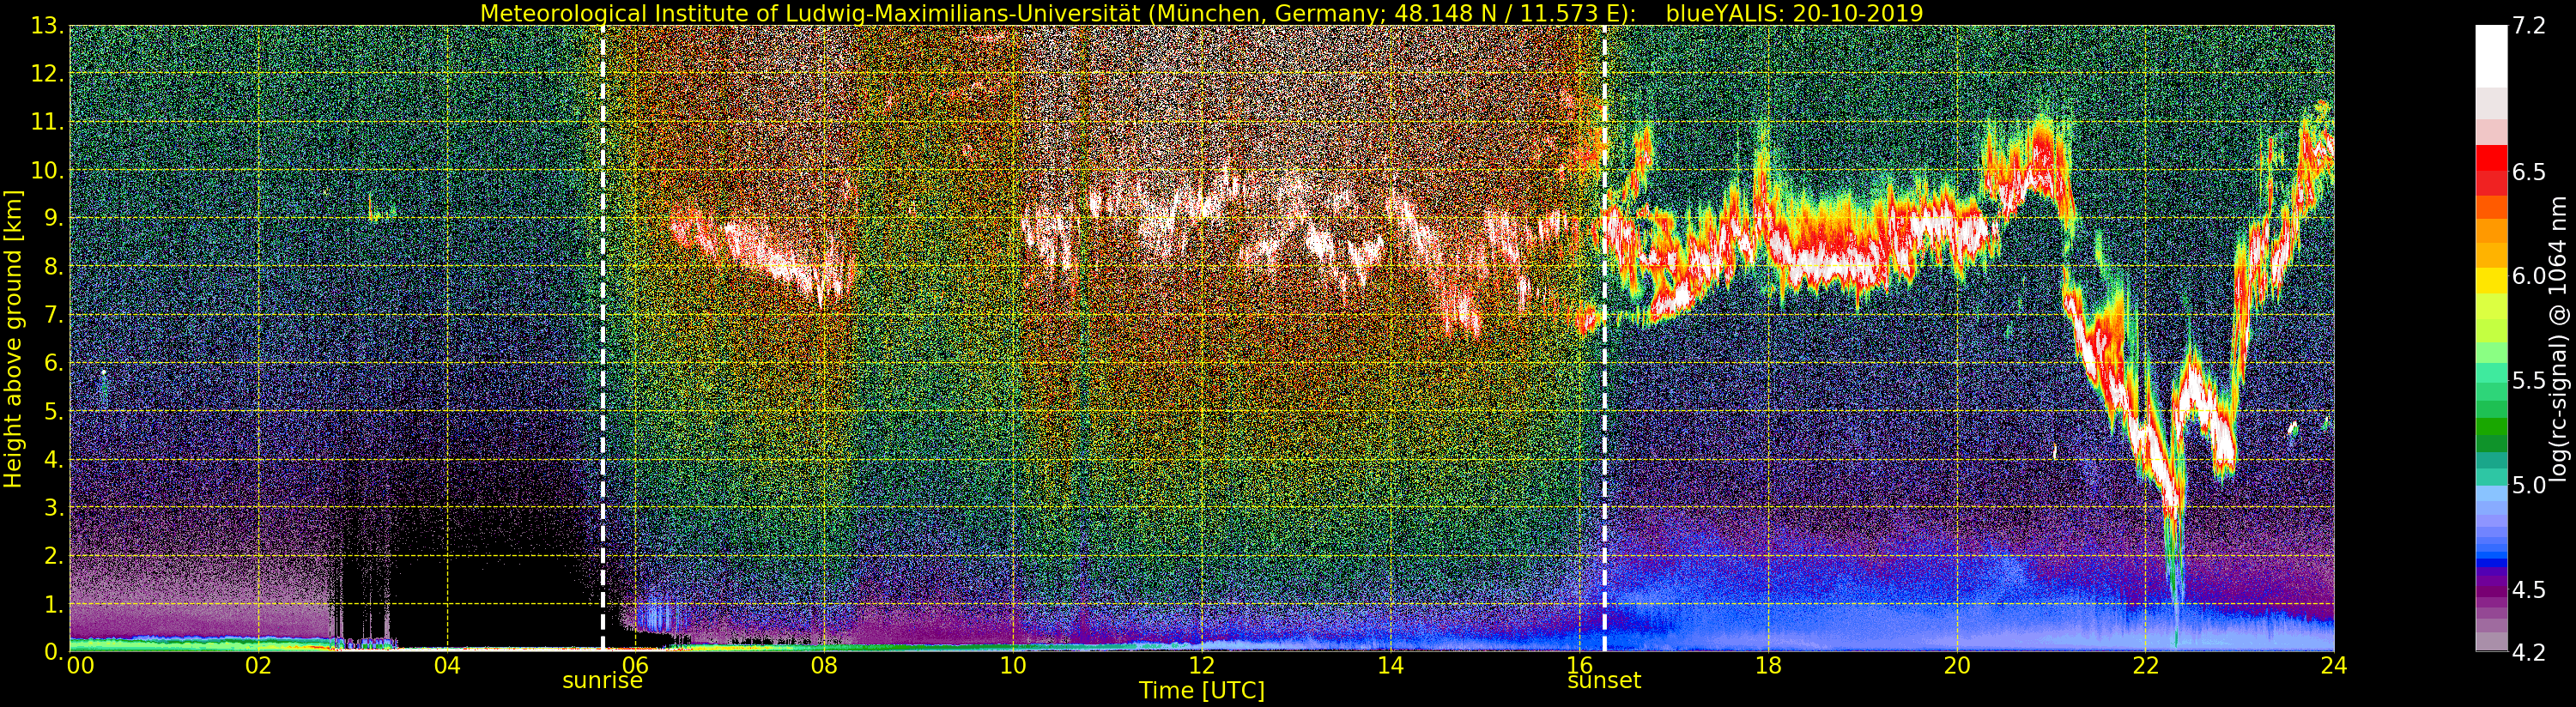Click the height axis tick '13.'
Viewport: 2576px width, 707px height.
point(46,26)
